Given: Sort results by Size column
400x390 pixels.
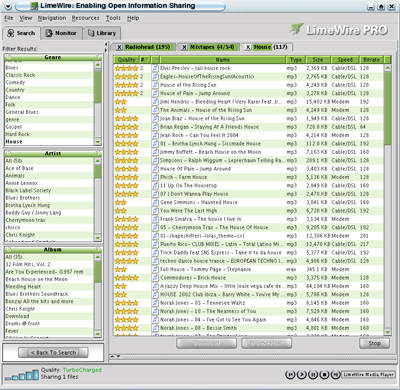Looking at the screenshot, I should coord(318,60).
